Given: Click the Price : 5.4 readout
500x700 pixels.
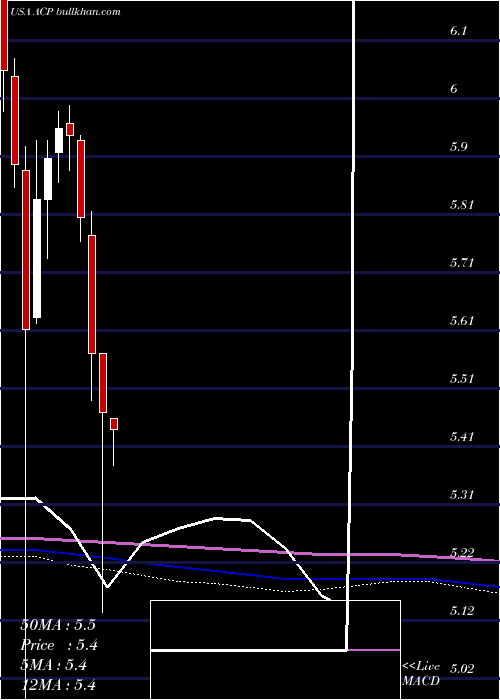Looking at the screenshot, I should [x=59, y=645].
